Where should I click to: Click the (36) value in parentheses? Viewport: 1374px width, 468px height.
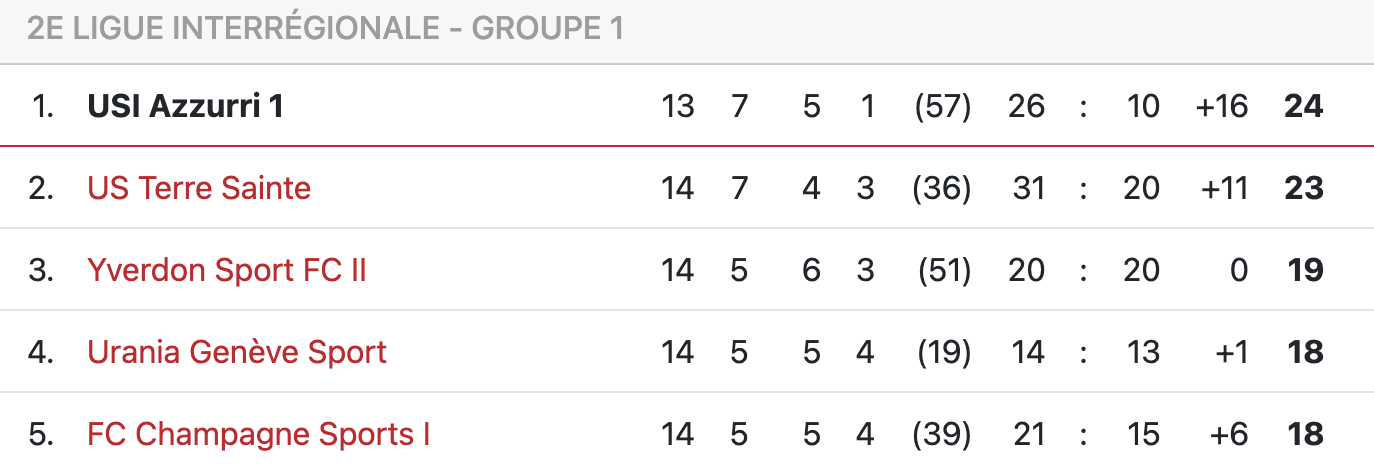[x=943, y=188]
